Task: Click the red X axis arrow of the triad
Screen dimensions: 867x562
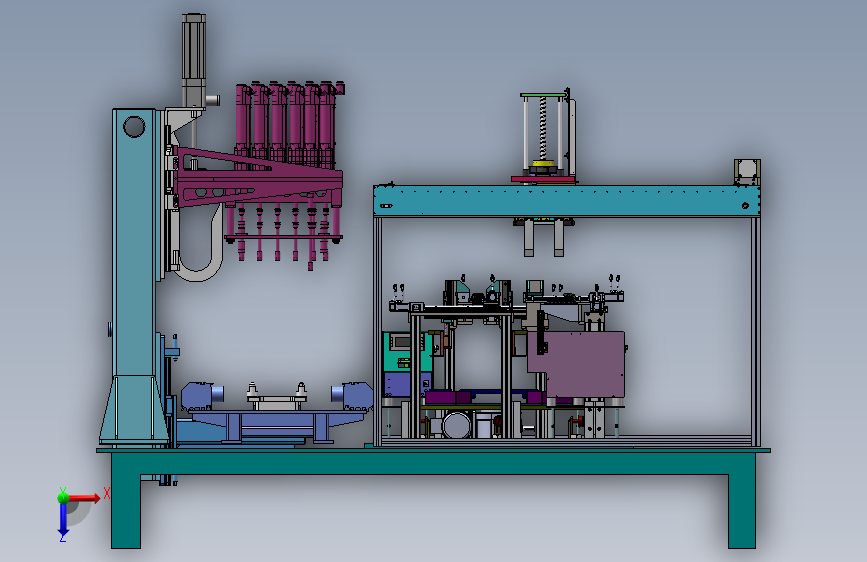Action: (x=84, y=498)
